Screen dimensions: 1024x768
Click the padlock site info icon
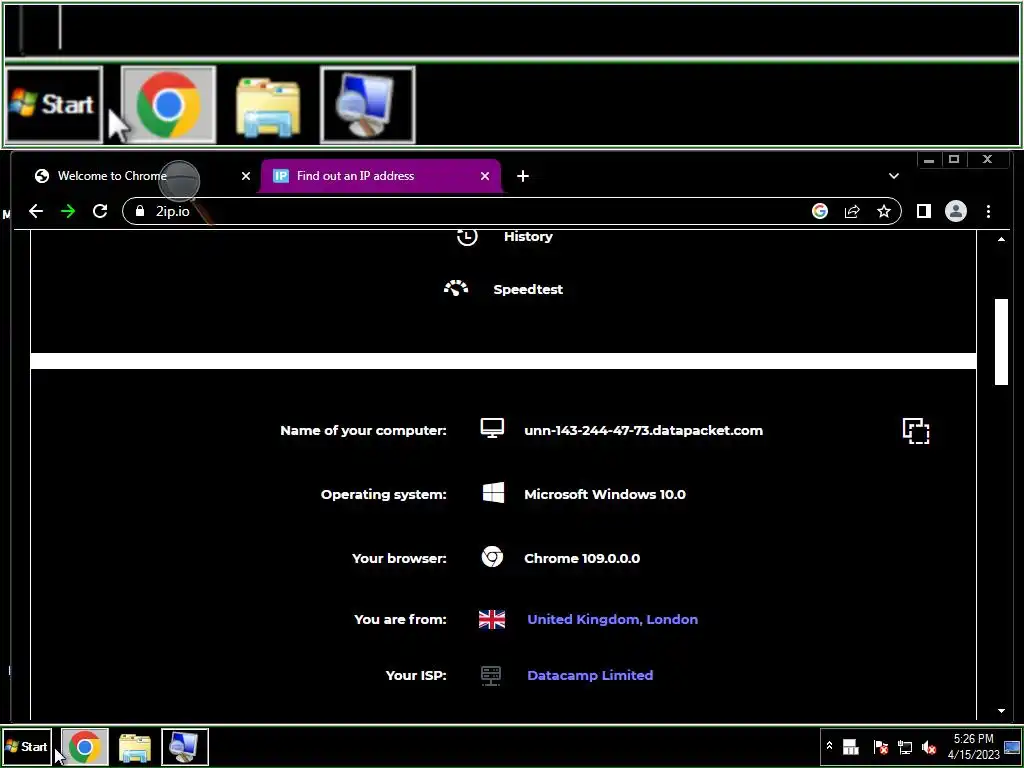pyautogui.click(x=140, y=211)
